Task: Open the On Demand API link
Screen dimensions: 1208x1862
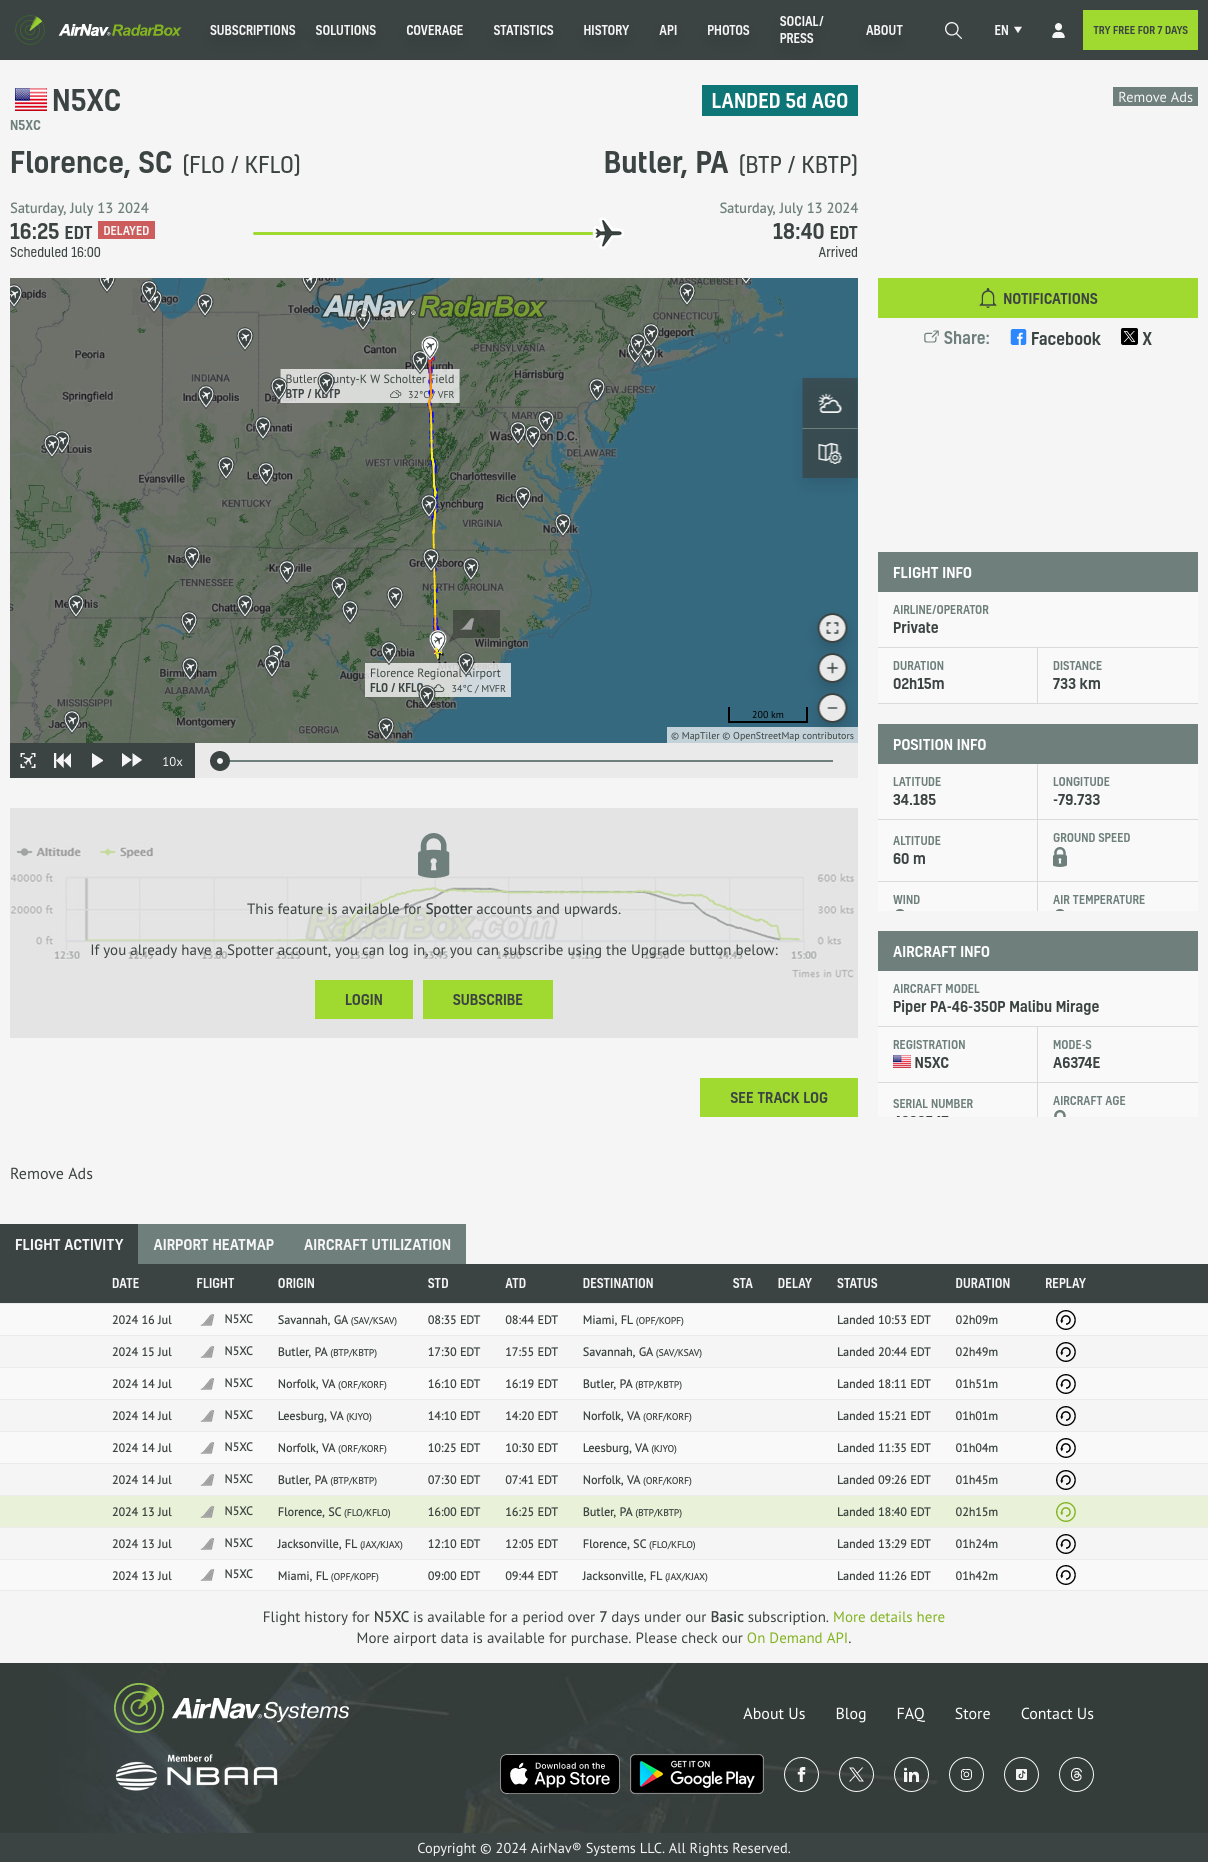Action: 797,1638
